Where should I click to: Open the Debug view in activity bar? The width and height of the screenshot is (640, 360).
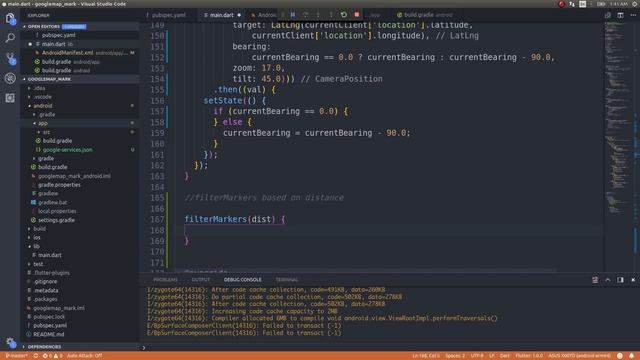(x=10, y=78)
